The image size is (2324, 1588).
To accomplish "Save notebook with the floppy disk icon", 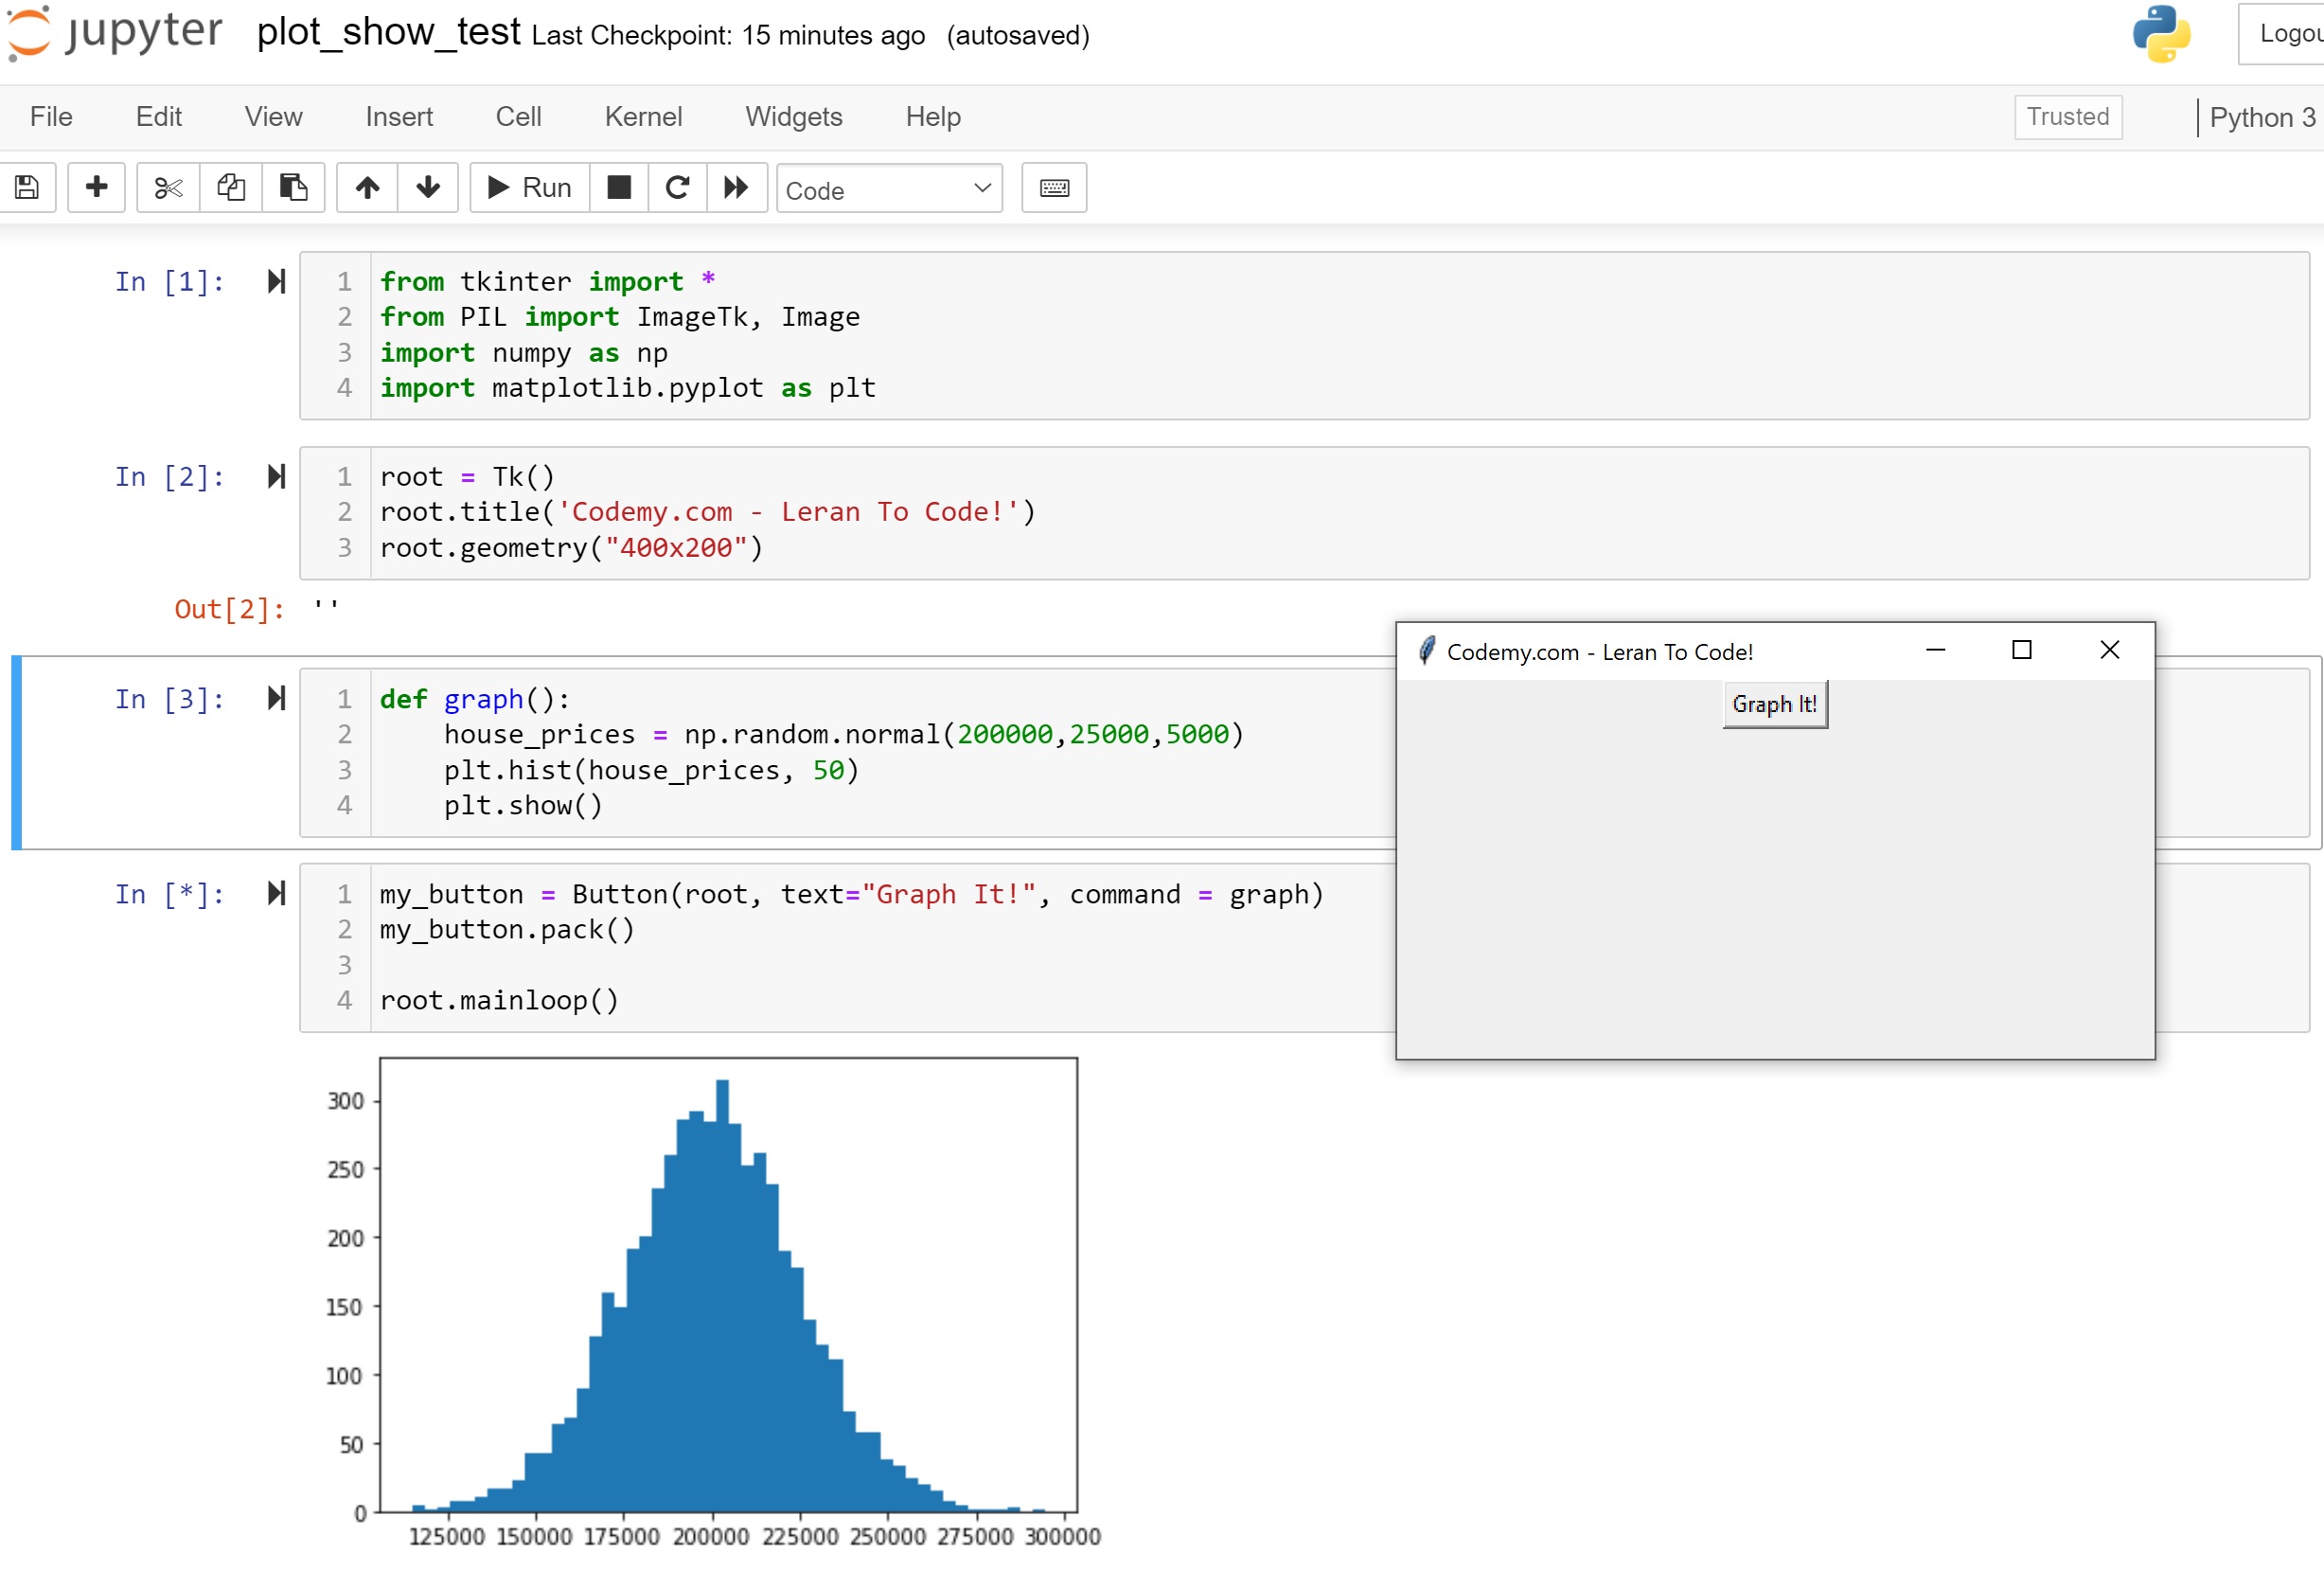I will (x=27, y=187).
